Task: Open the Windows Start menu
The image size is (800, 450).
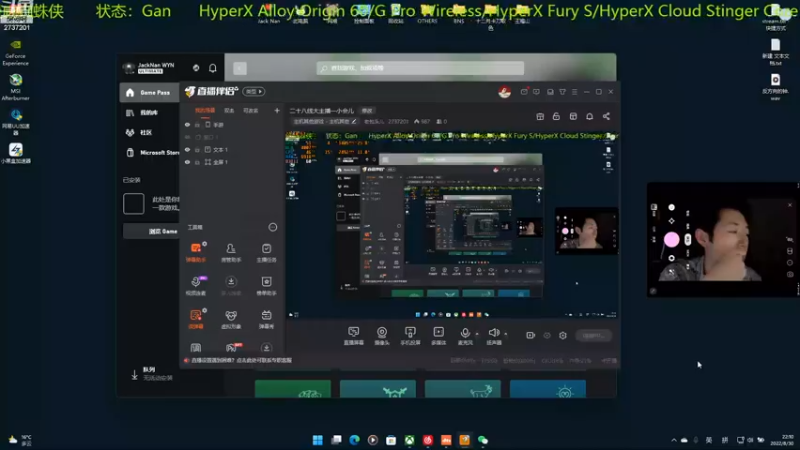Action: pyautogui.click(x=317, y=440)
